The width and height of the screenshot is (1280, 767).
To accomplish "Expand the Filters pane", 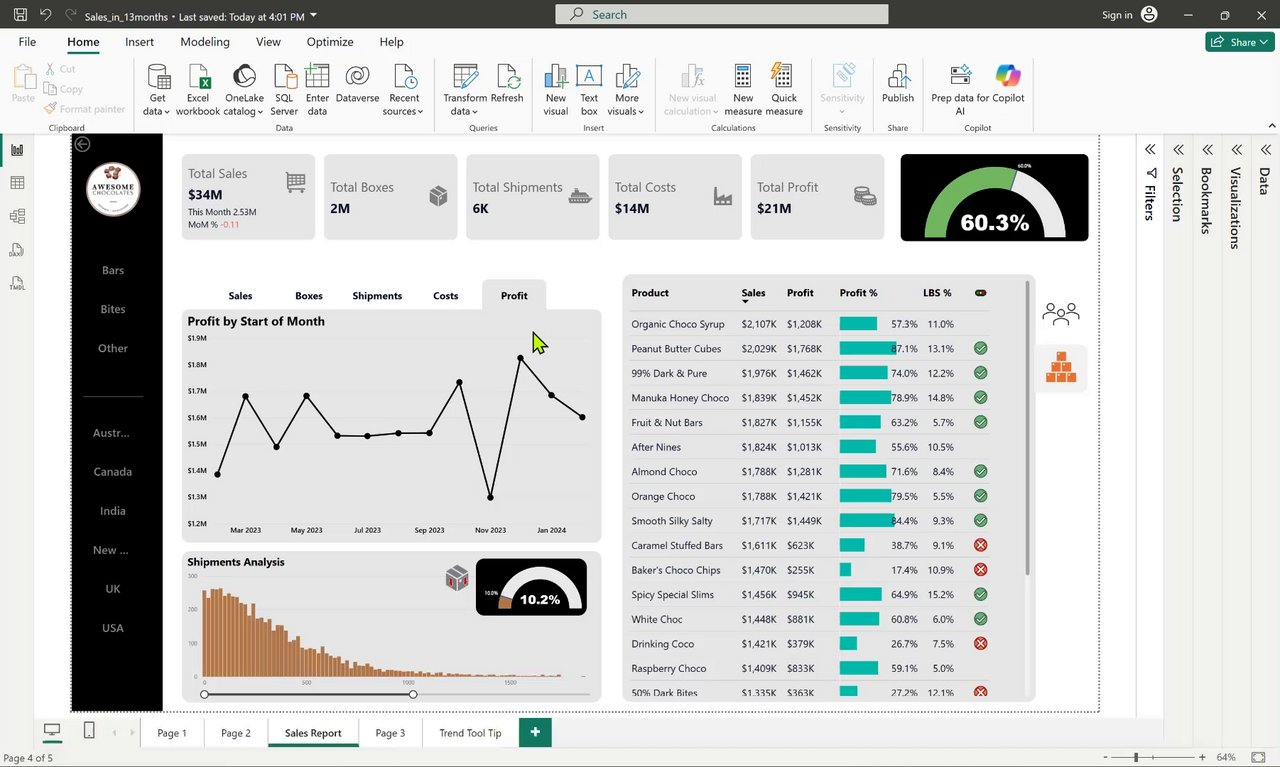I will [x=1150, y=149].
